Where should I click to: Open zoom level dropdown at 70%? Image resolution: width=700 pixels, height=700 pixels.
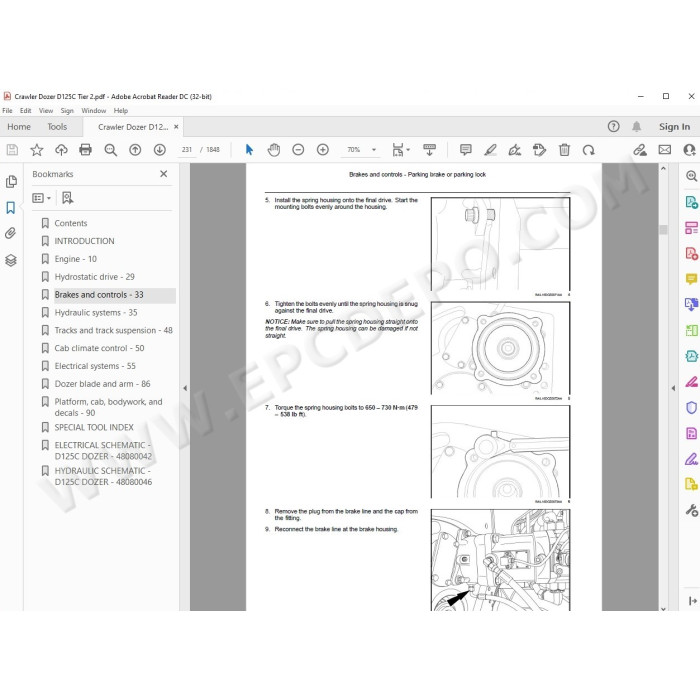pos(374,150)
